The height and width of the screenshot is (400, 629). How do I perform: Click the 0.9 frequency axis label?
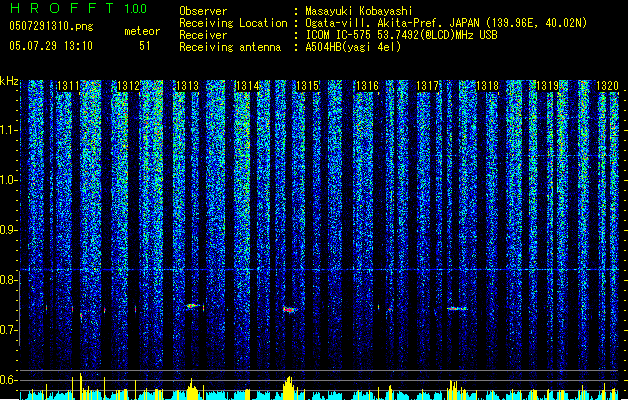point(8,230)
